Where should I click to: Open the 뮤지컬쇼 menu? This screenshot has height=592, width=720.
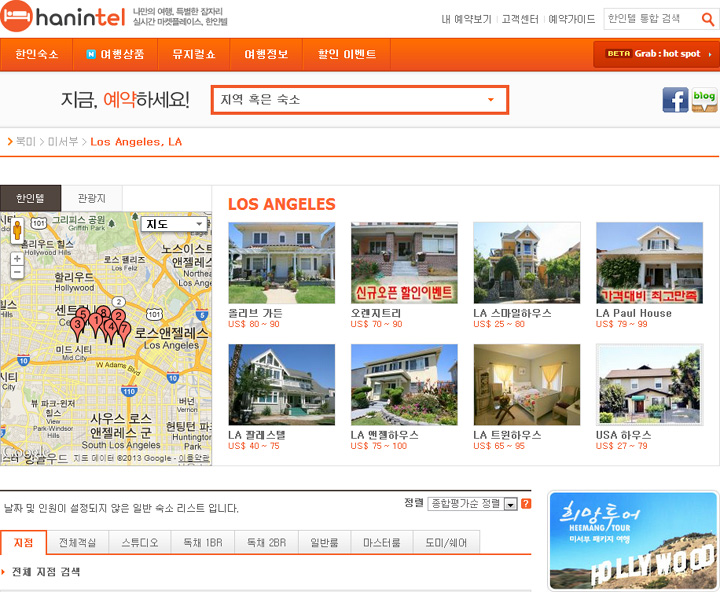[x=194, y=54]
